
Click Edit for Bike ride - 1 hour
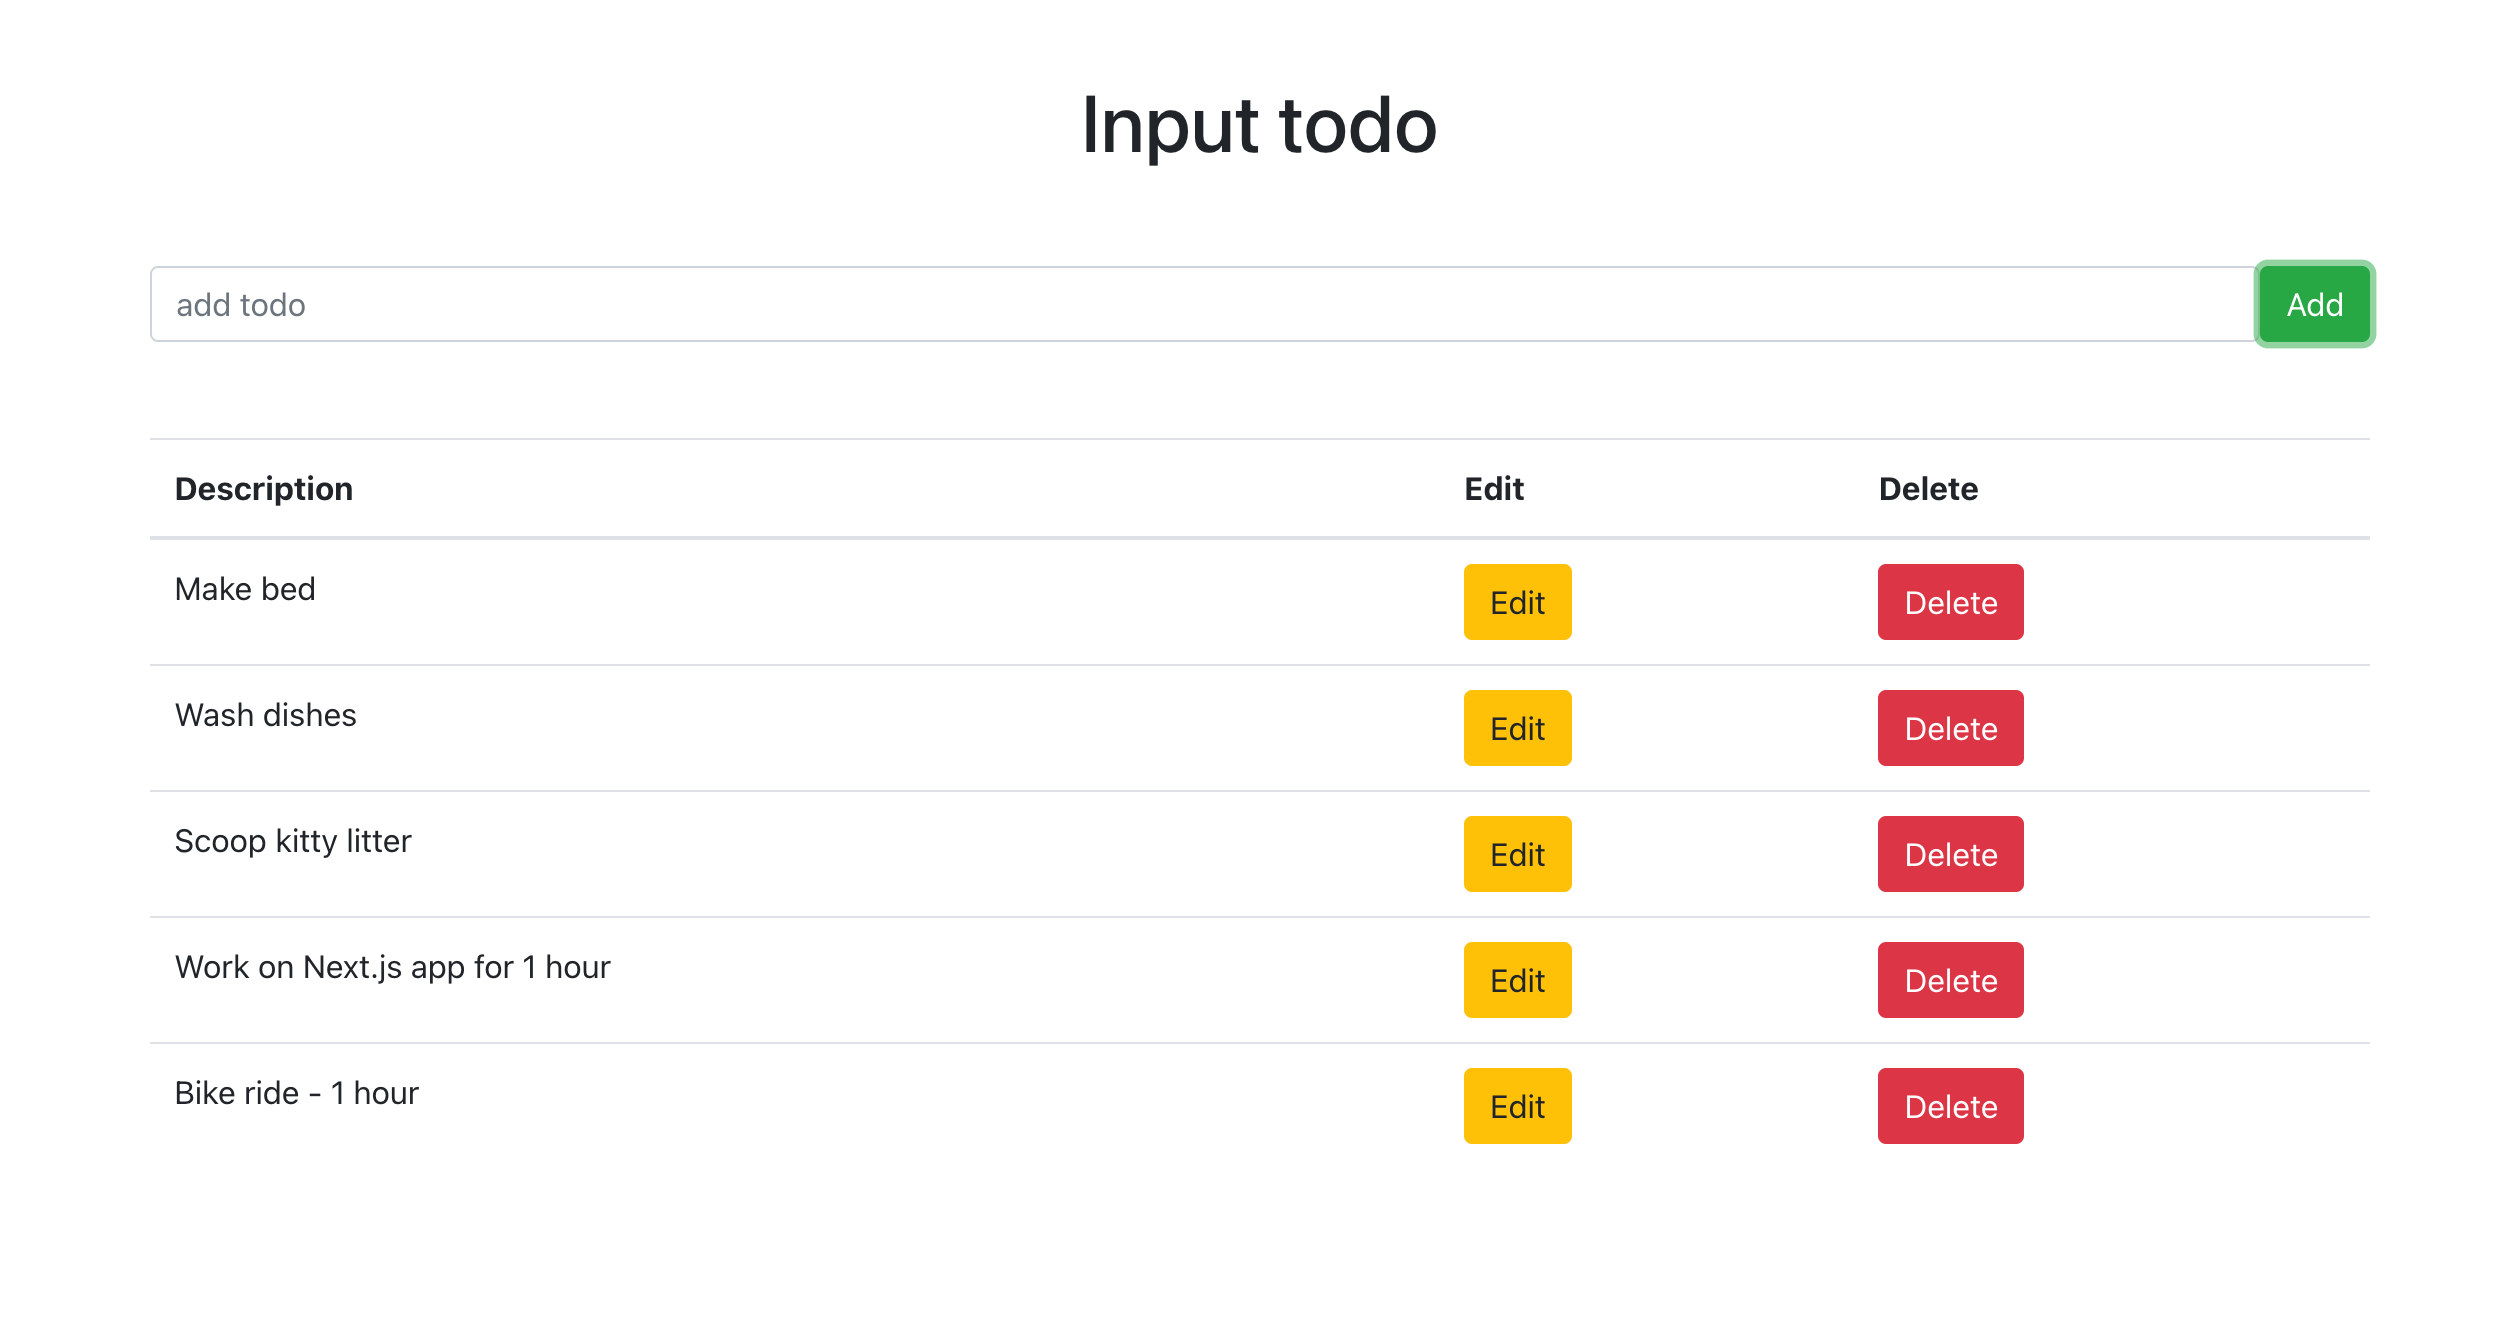1516,1106
